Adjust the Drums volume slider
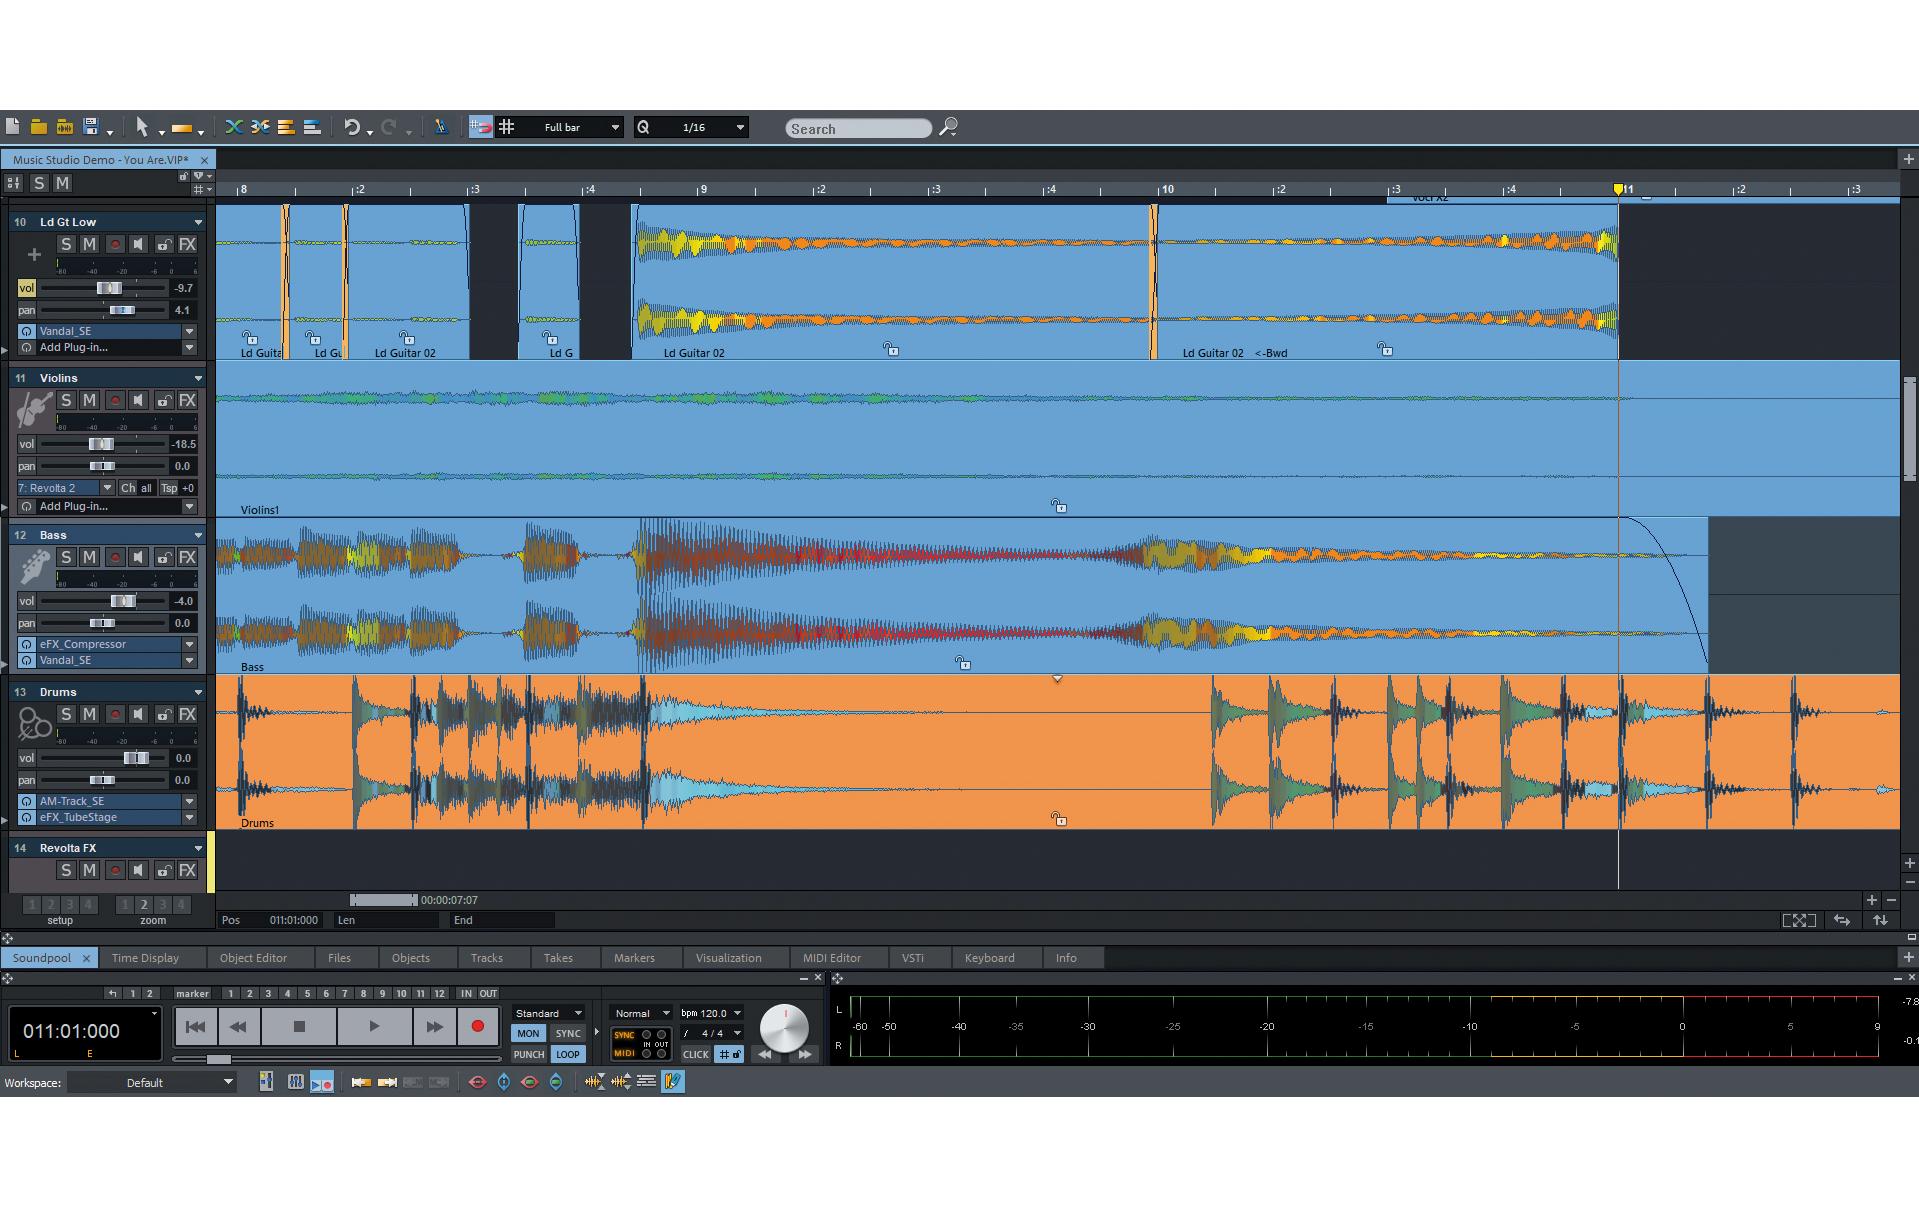 pyautogui.click(x=136, y=758)
